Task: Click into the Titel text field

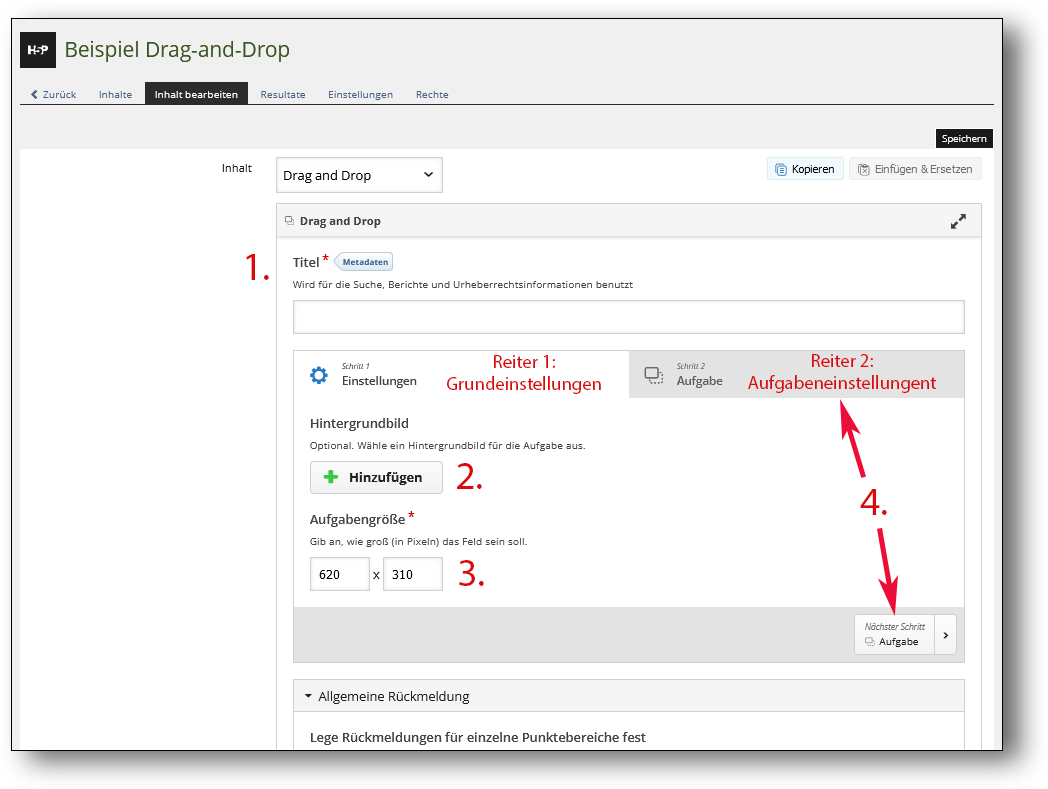Action: coord(628,317)
